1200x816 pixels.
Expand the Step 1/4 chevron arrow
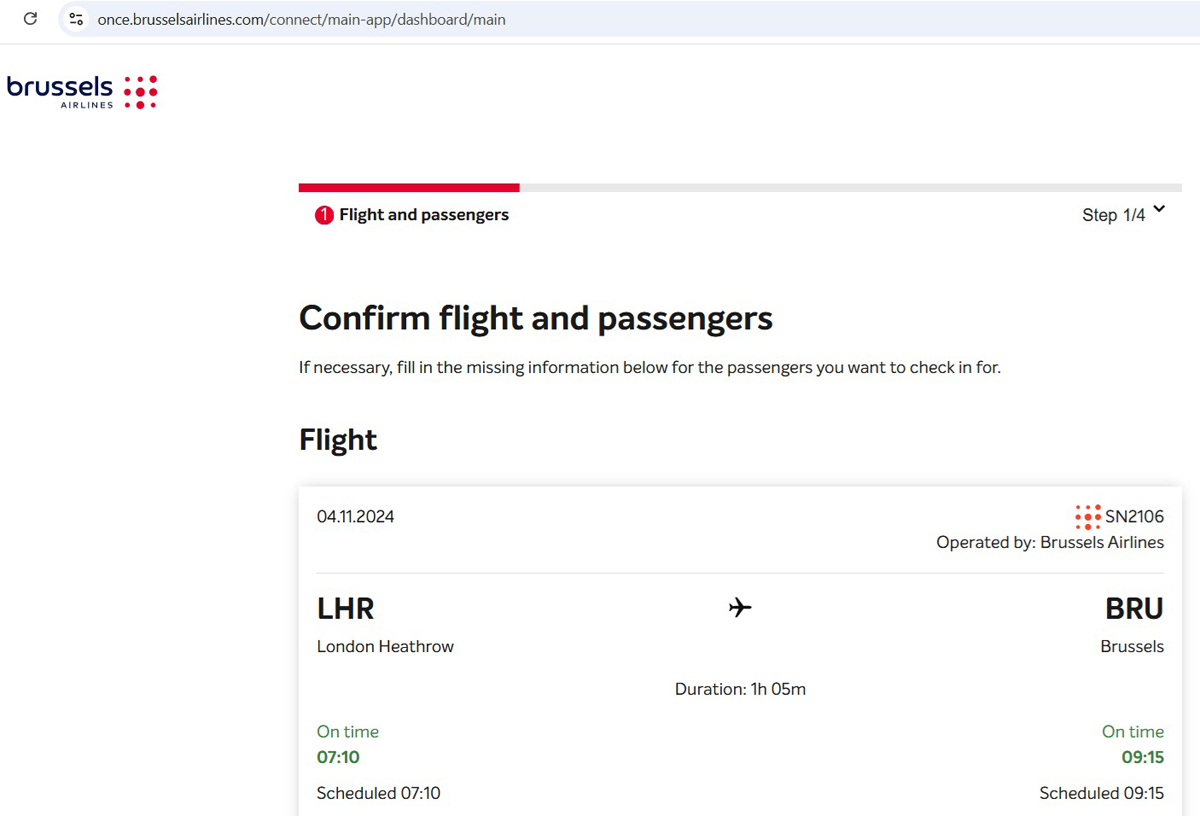click(1159, 209)
